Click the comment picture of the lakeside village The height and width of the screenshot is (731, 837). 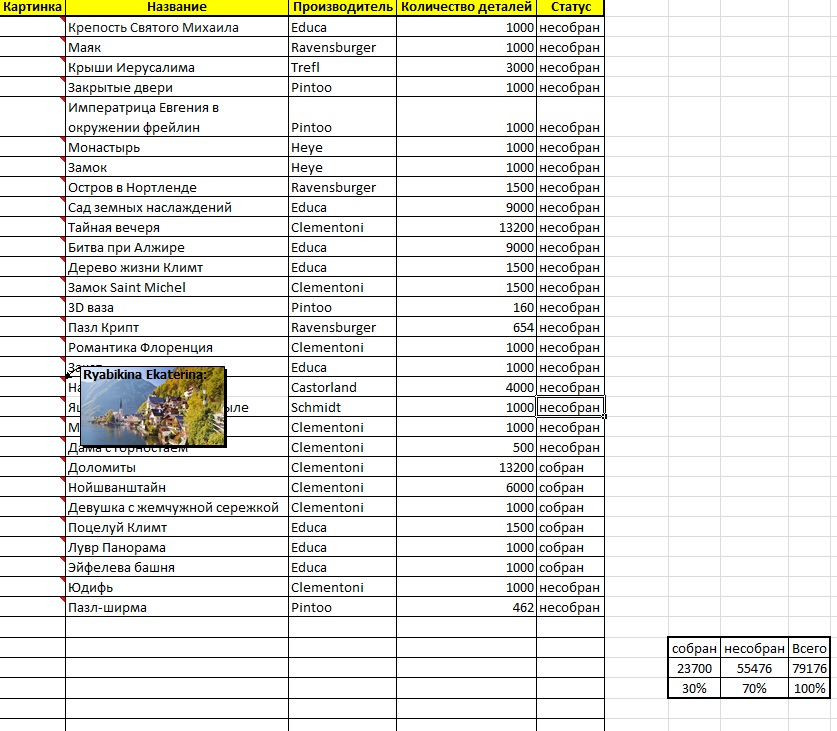click(x=152, y=410)
